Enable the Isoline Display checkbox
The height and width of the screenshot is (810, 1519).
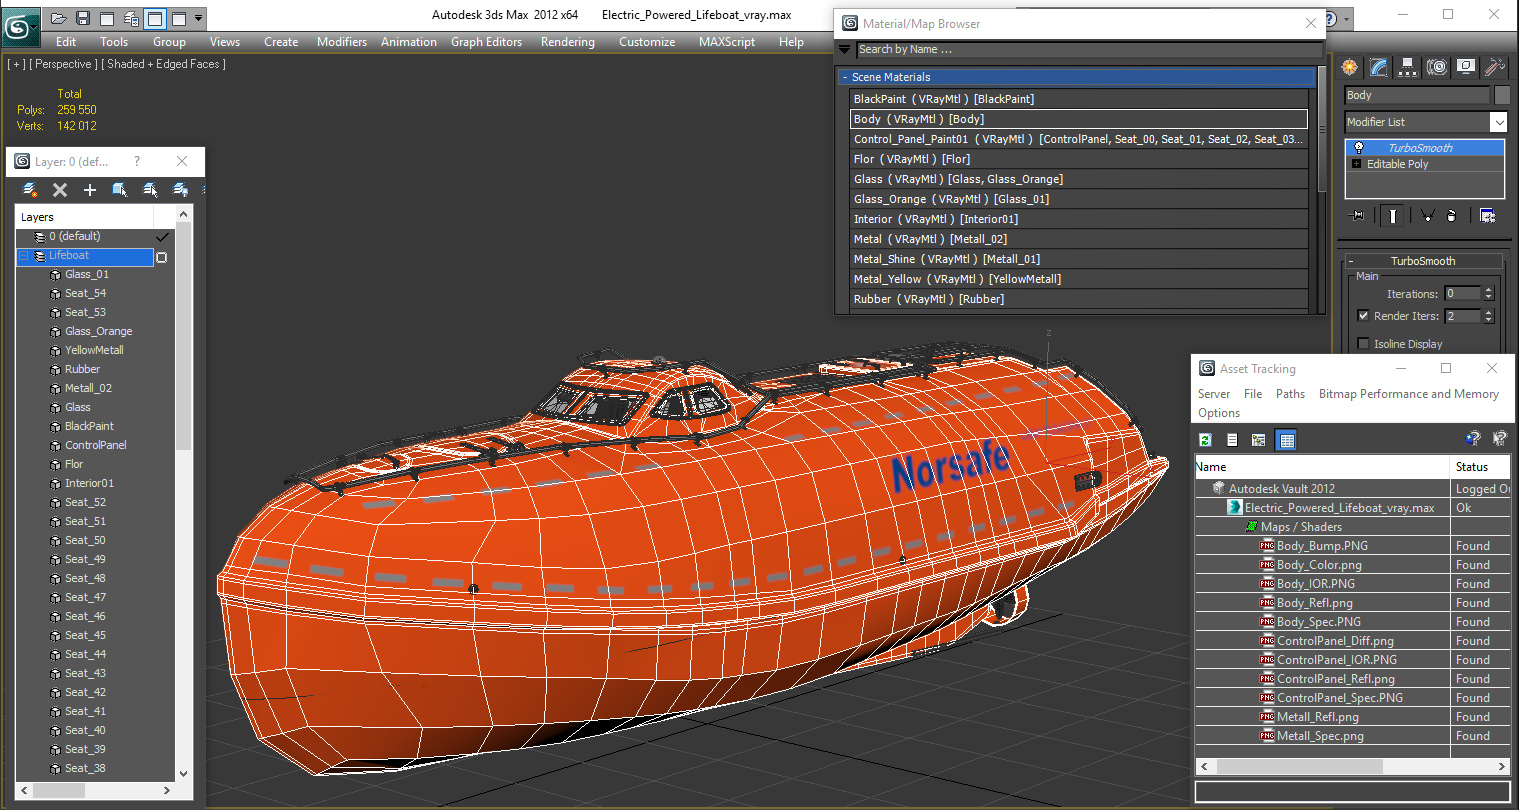pyautogui.click(x=1363, y=344)
